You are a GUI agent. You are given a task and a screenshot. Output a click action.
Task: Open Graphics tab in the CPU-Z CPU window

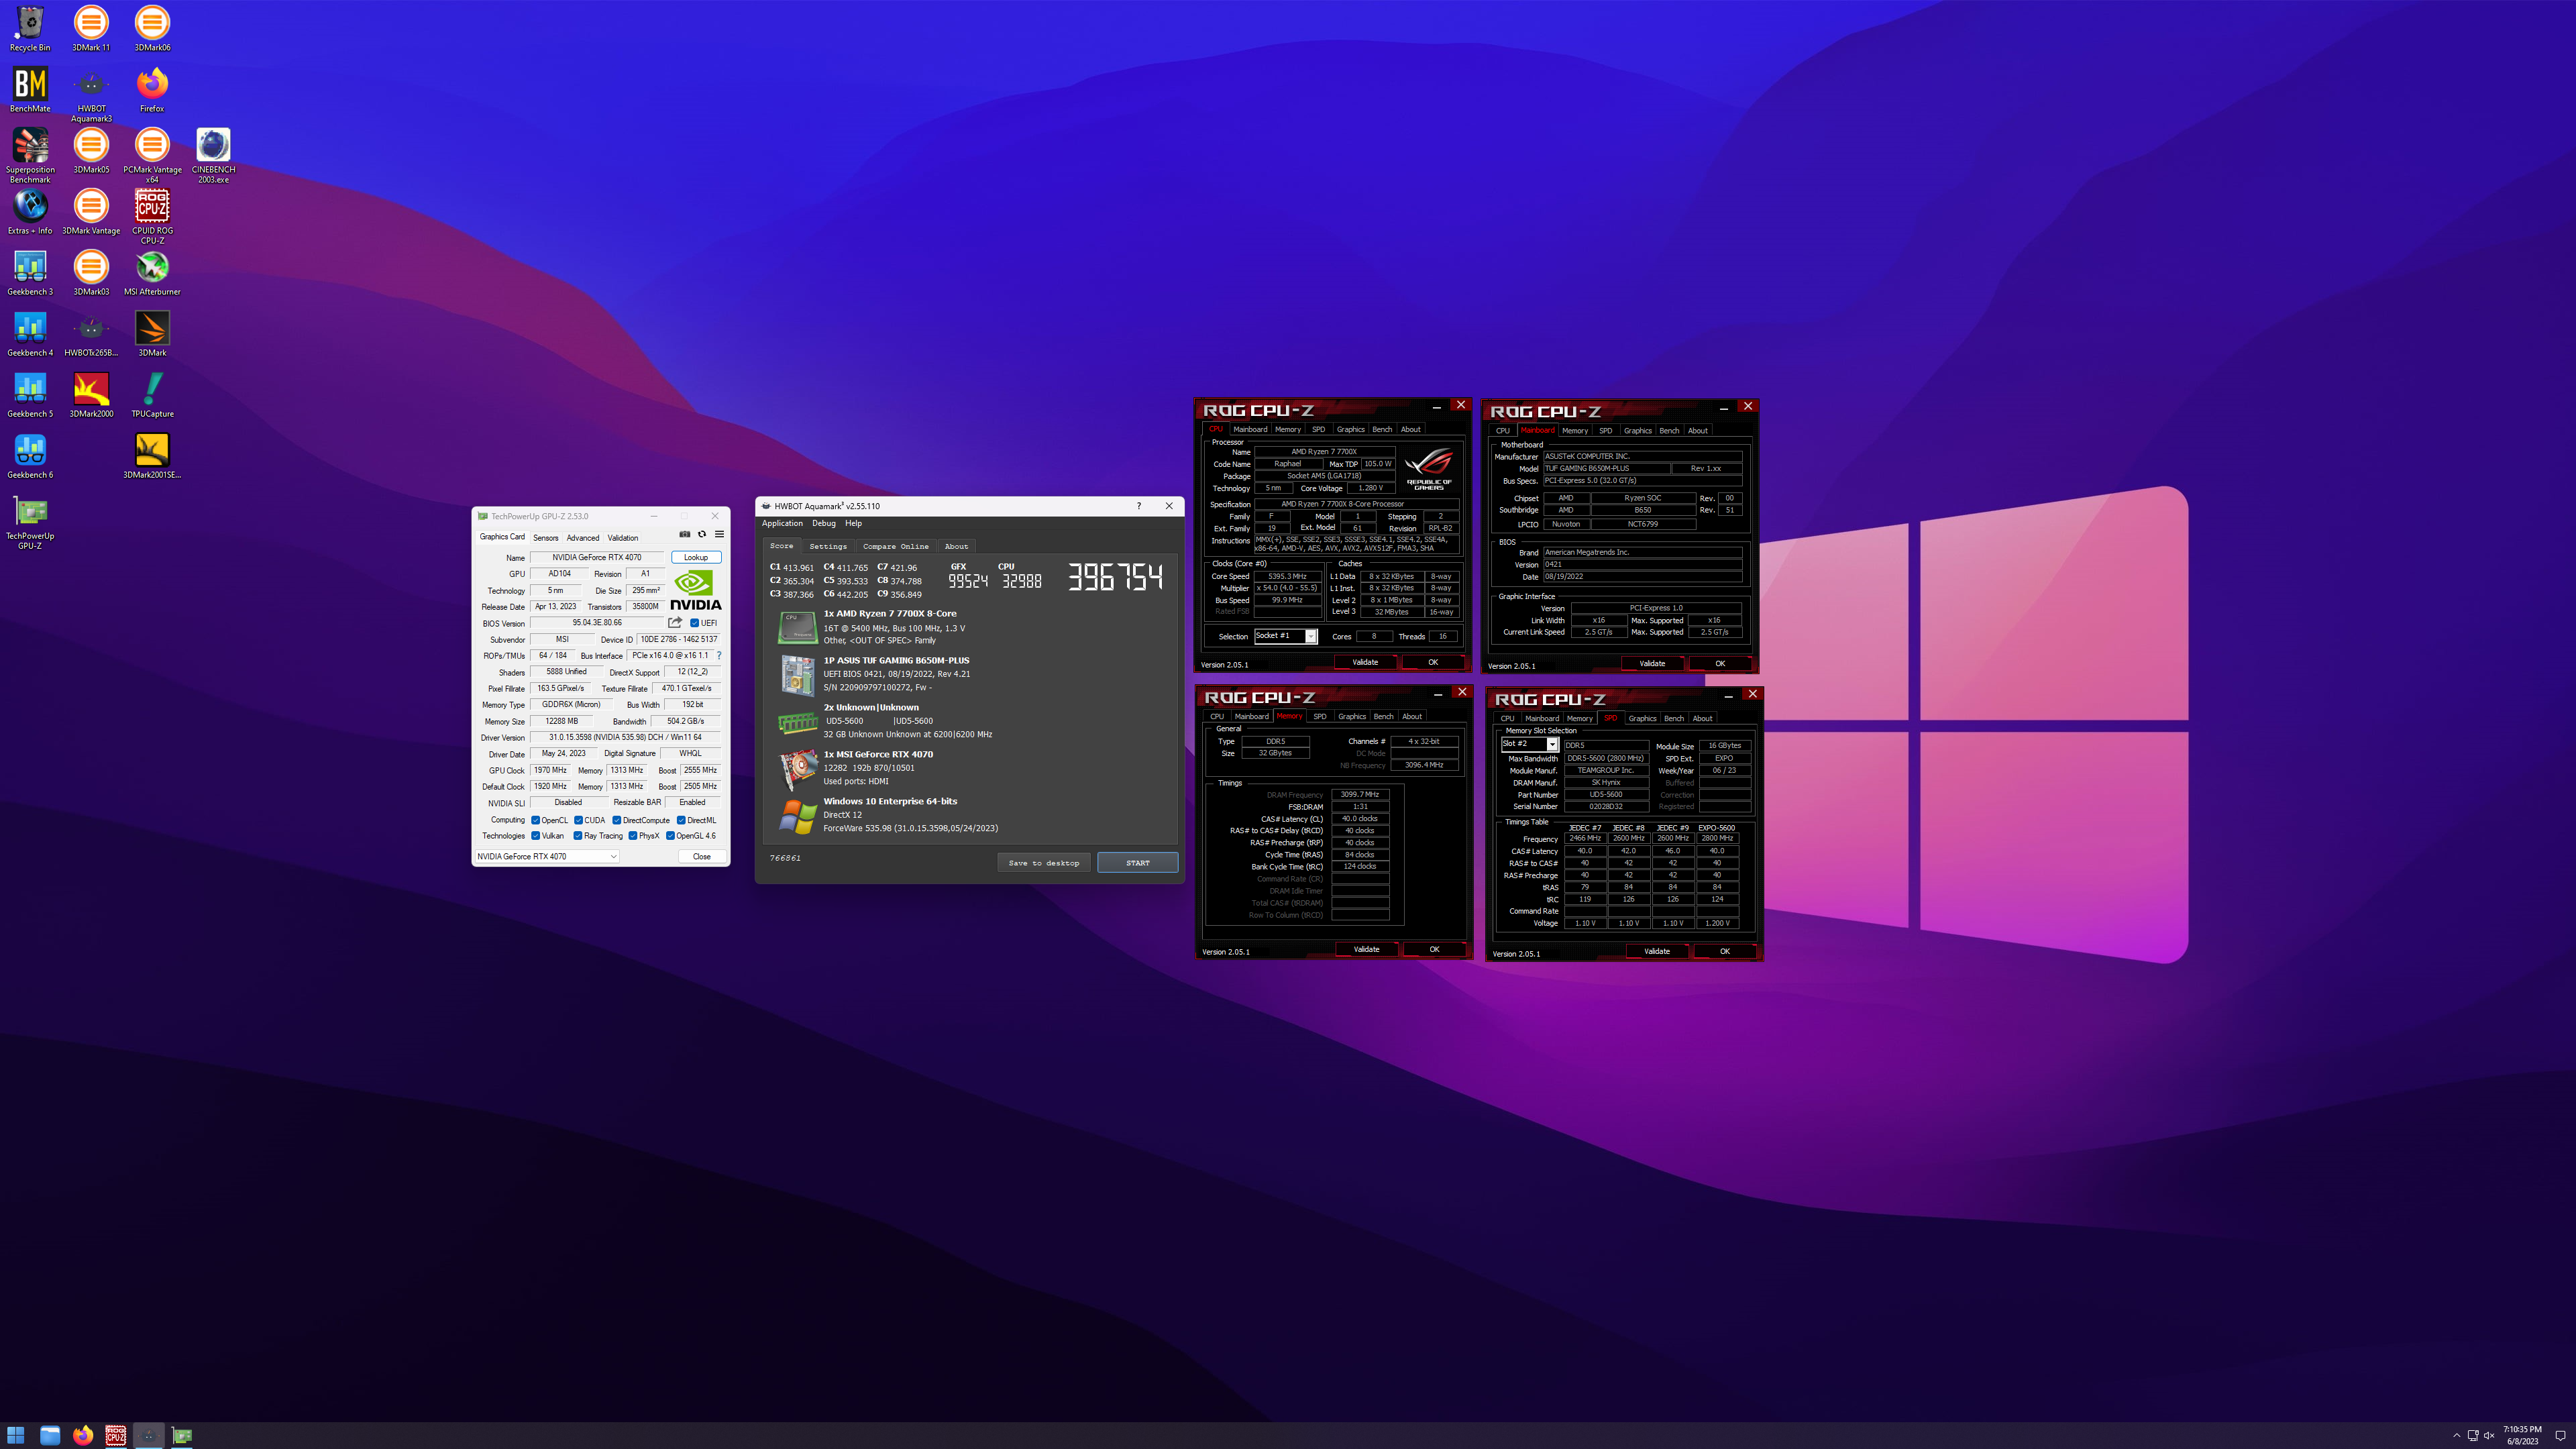(x=1350, y=430)
